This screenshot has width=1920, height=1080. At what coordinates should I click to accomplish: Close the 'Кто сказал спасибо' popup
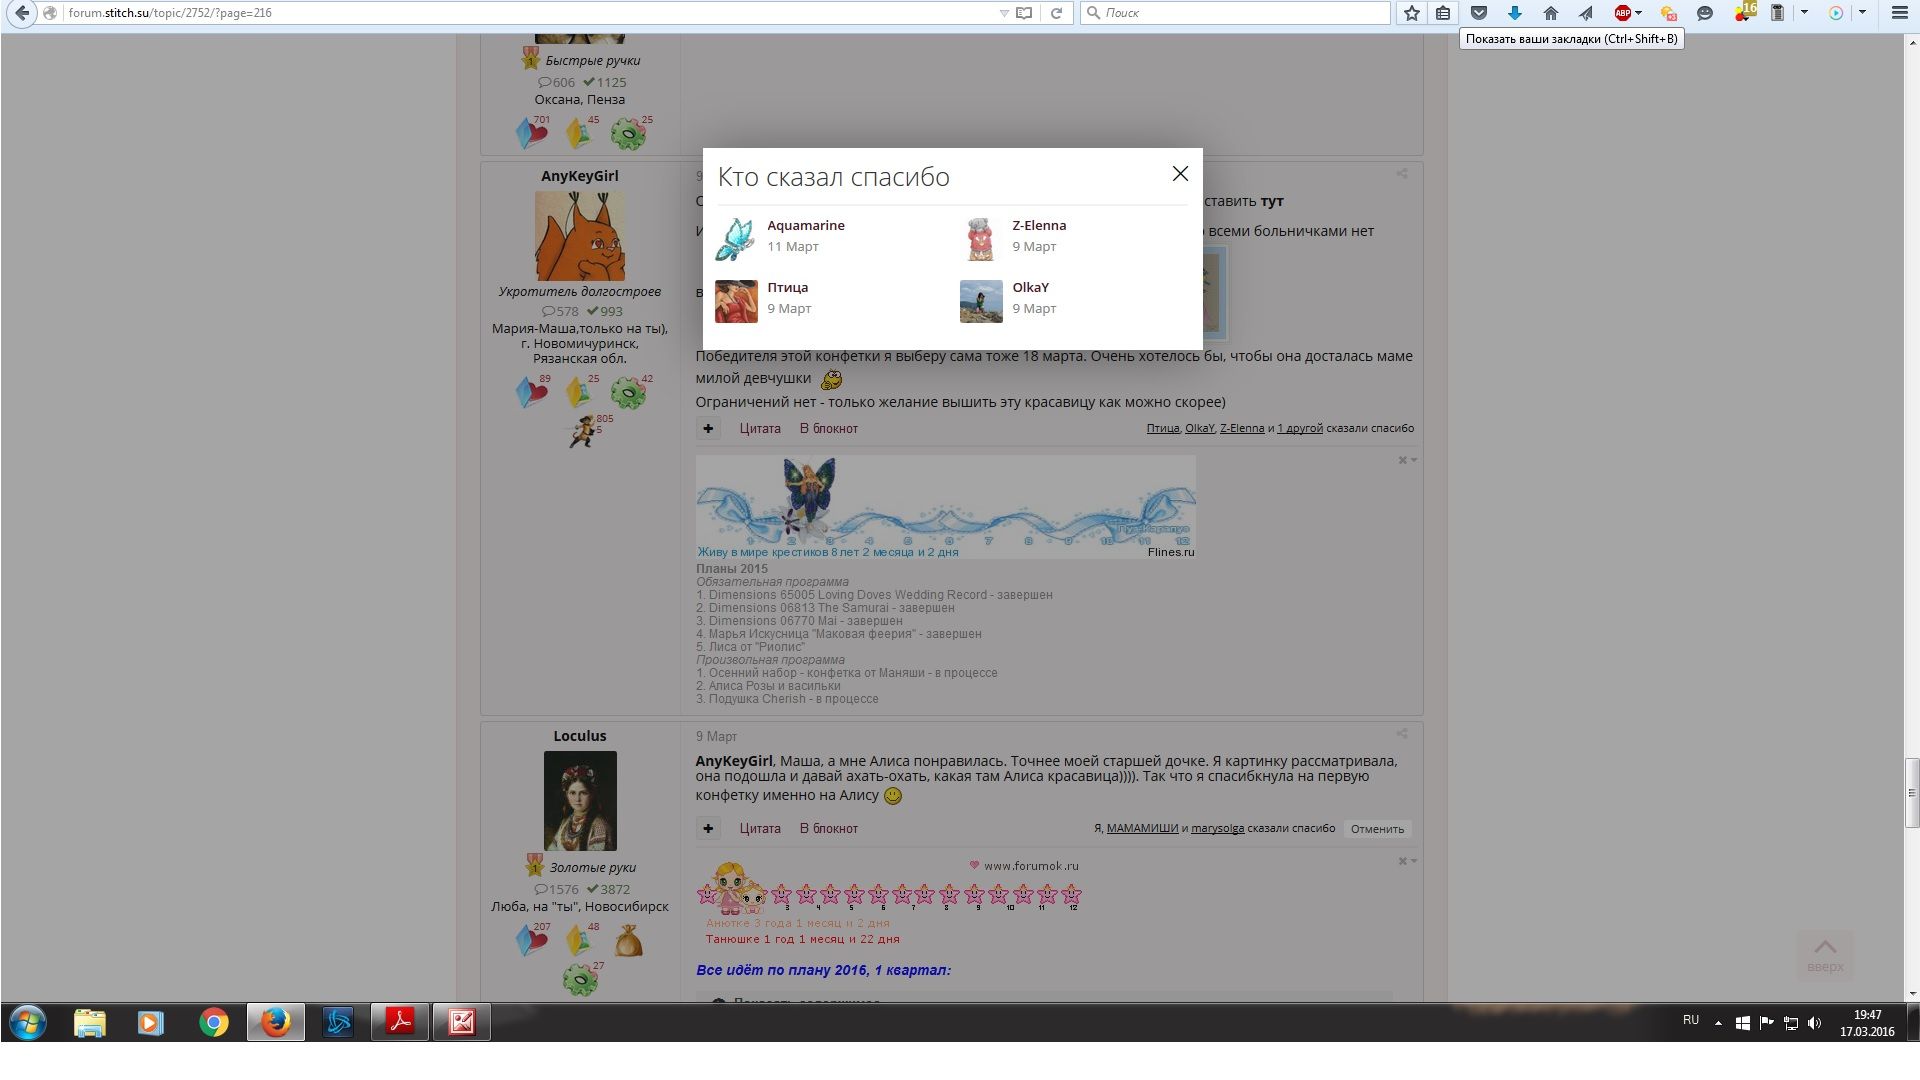(1180, 174)
